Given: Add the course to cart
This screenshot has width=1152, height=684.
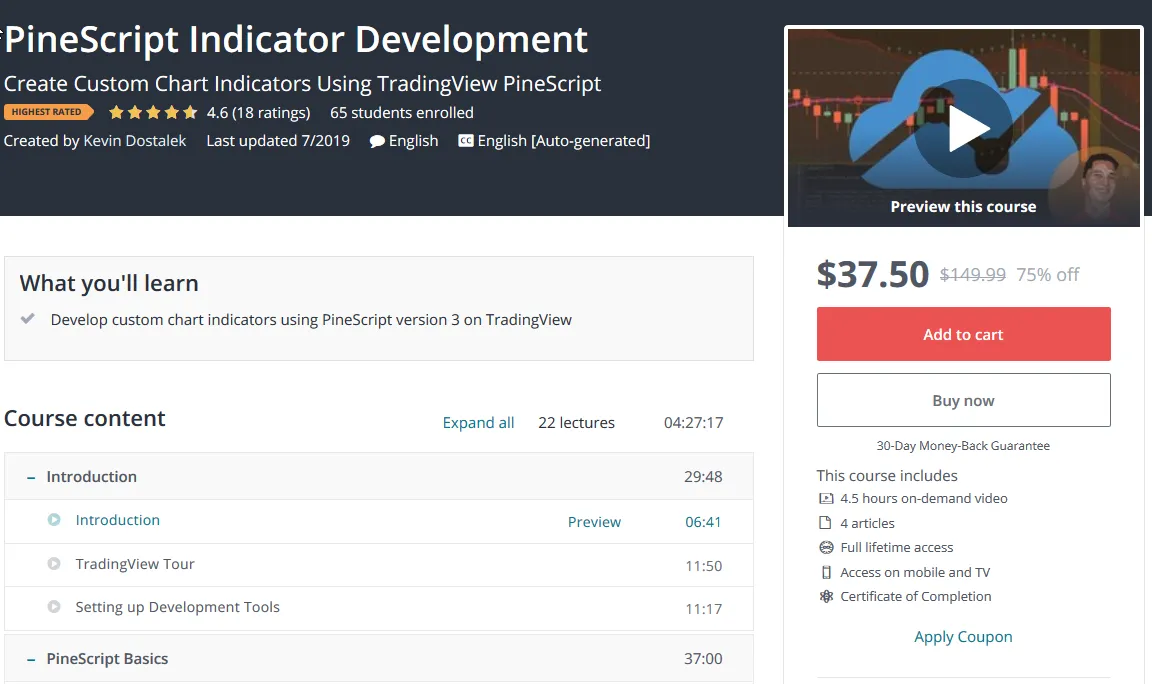Looking at the screenshot, I should click(x=963, y=334).
